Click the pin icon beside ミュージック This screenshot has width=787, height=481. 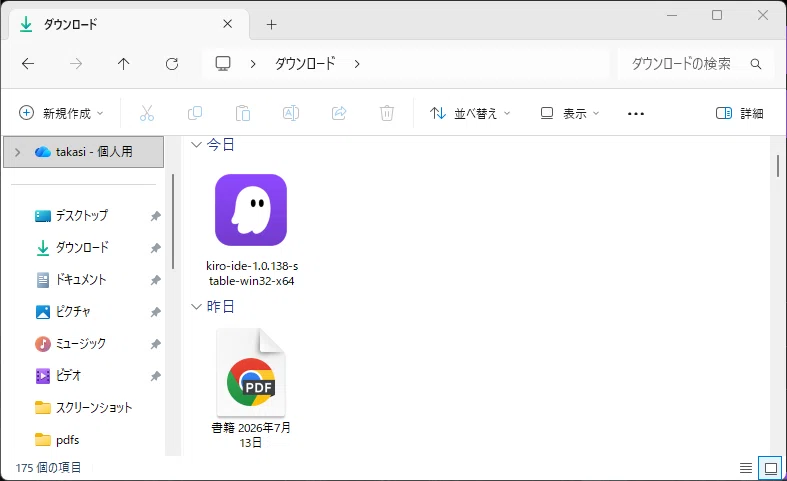155,344
